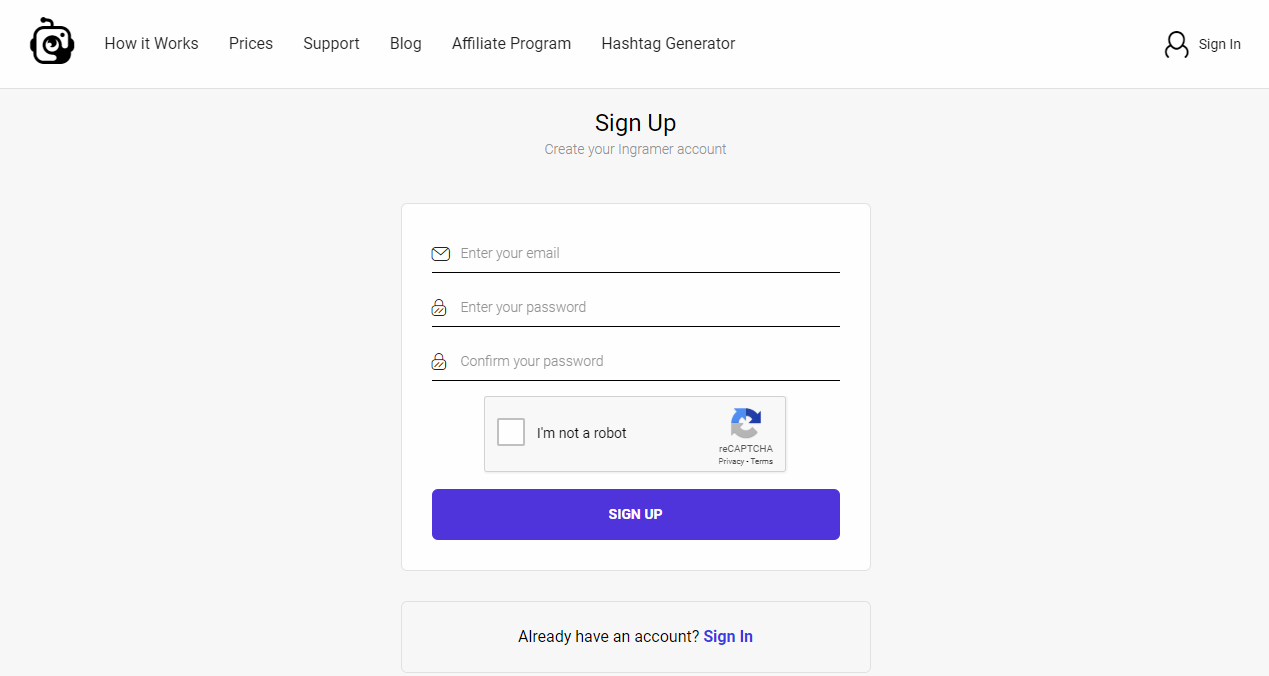
Task: Click the lock icon beside password field
Action: [x=439, y=308]
